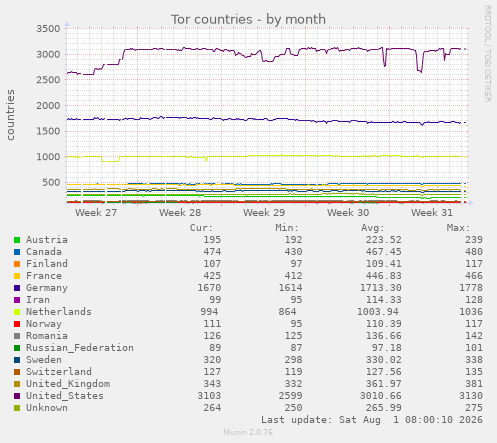
Task: Click the vertical 'countries' axis label
Action: click(x=10, y=115)
